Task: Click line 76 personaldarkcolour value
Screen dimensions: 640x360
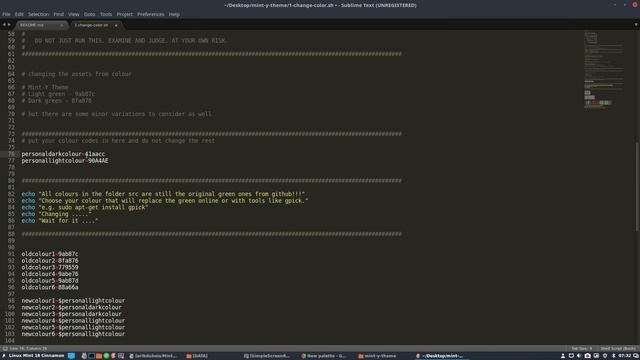Action: click(95, 154)
